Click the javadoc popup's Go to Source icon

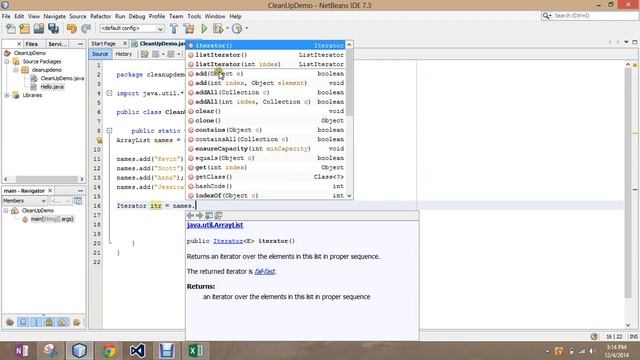(x=218, y=216)
